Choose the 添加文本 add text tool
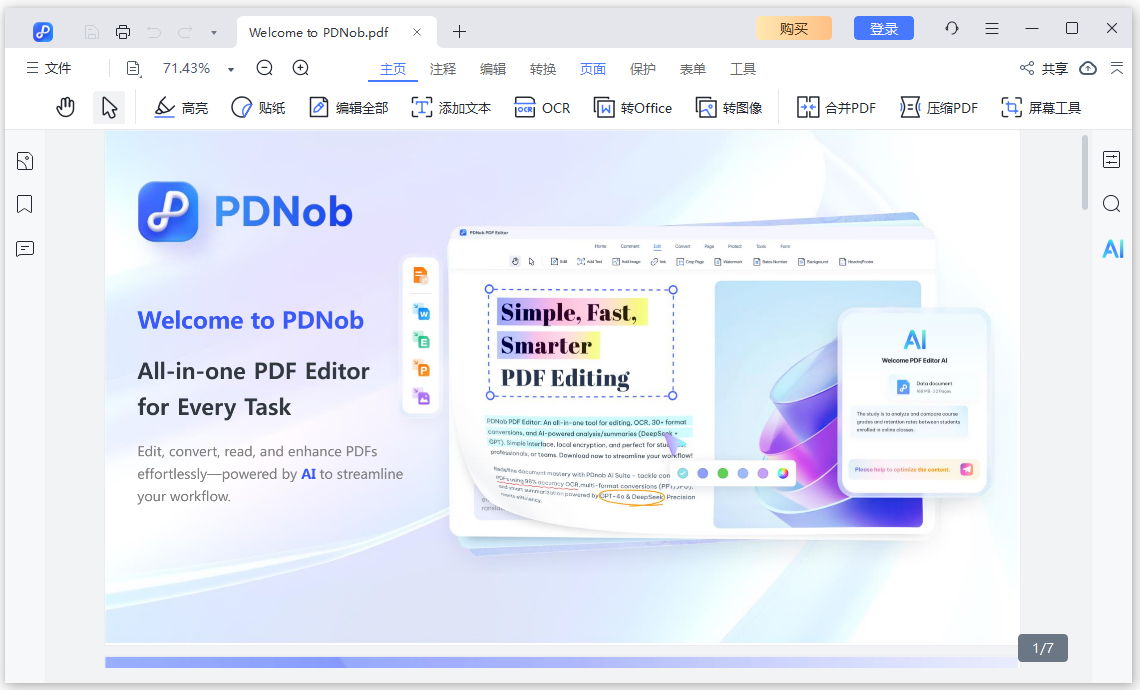Viewport: 1140px width, 690px height. [451, 108]
